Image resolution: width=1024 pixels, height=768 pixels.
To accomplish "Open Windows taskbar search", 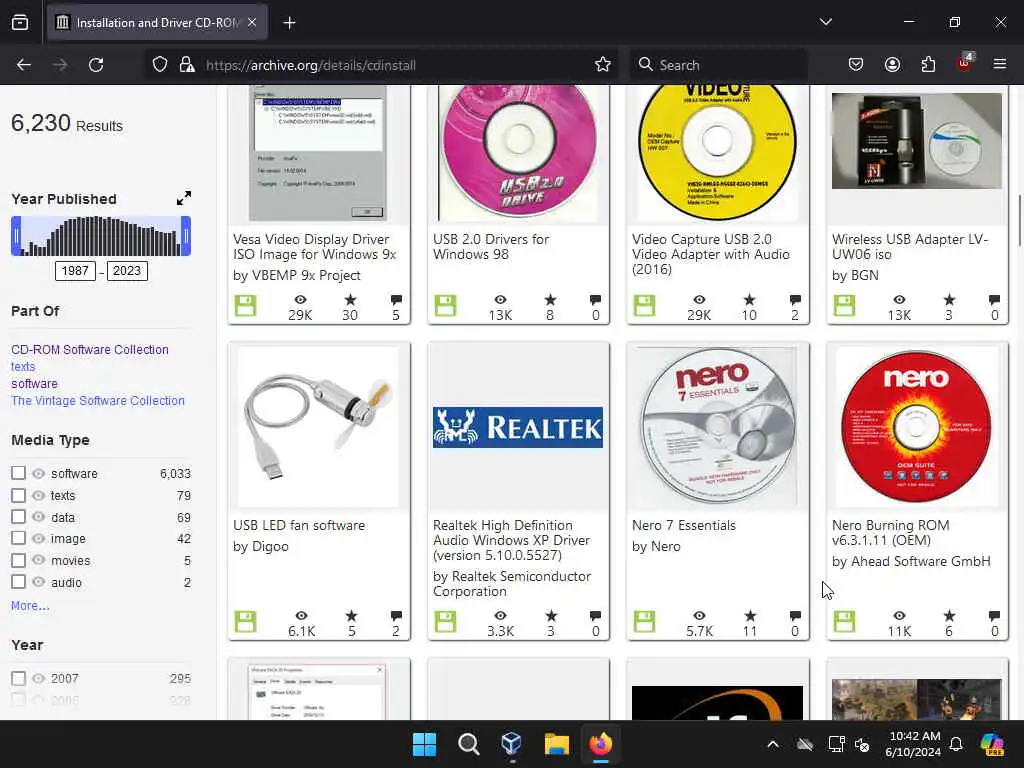I will 468,744.
